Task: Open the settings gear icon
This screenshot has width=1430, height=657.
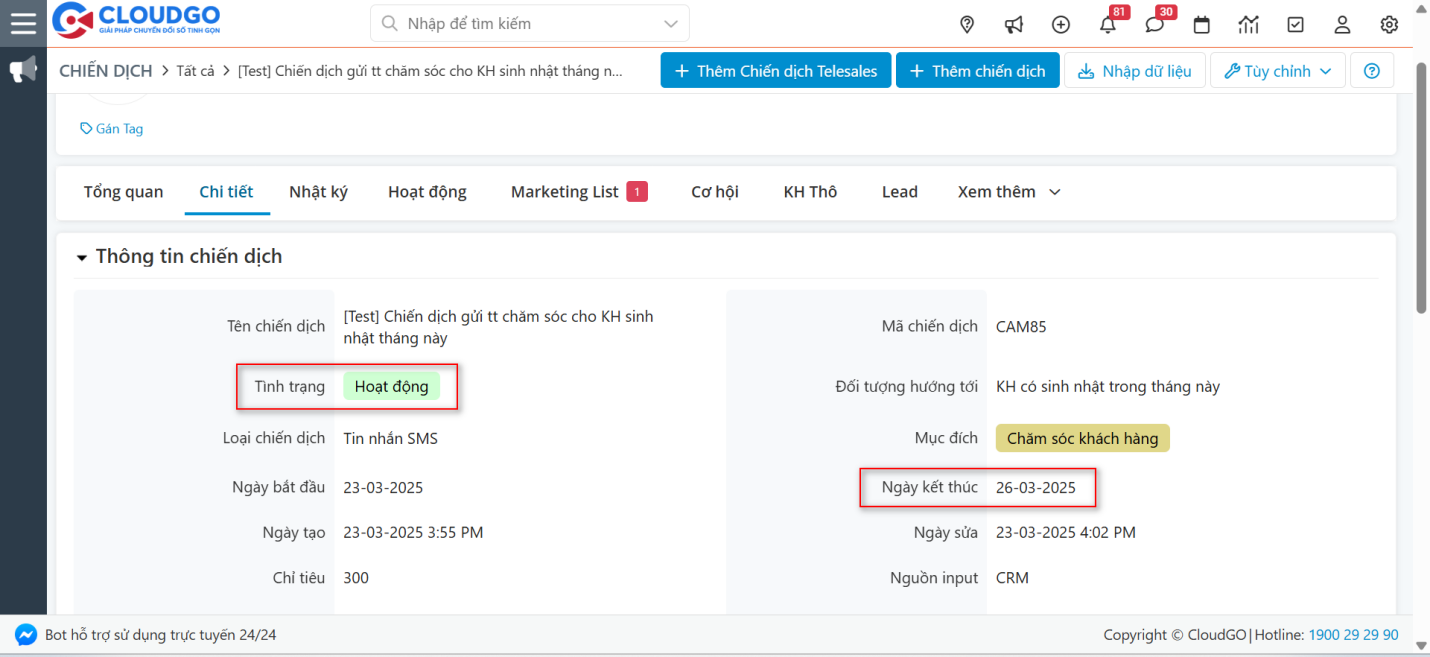Action: (x=1389, y=25)
